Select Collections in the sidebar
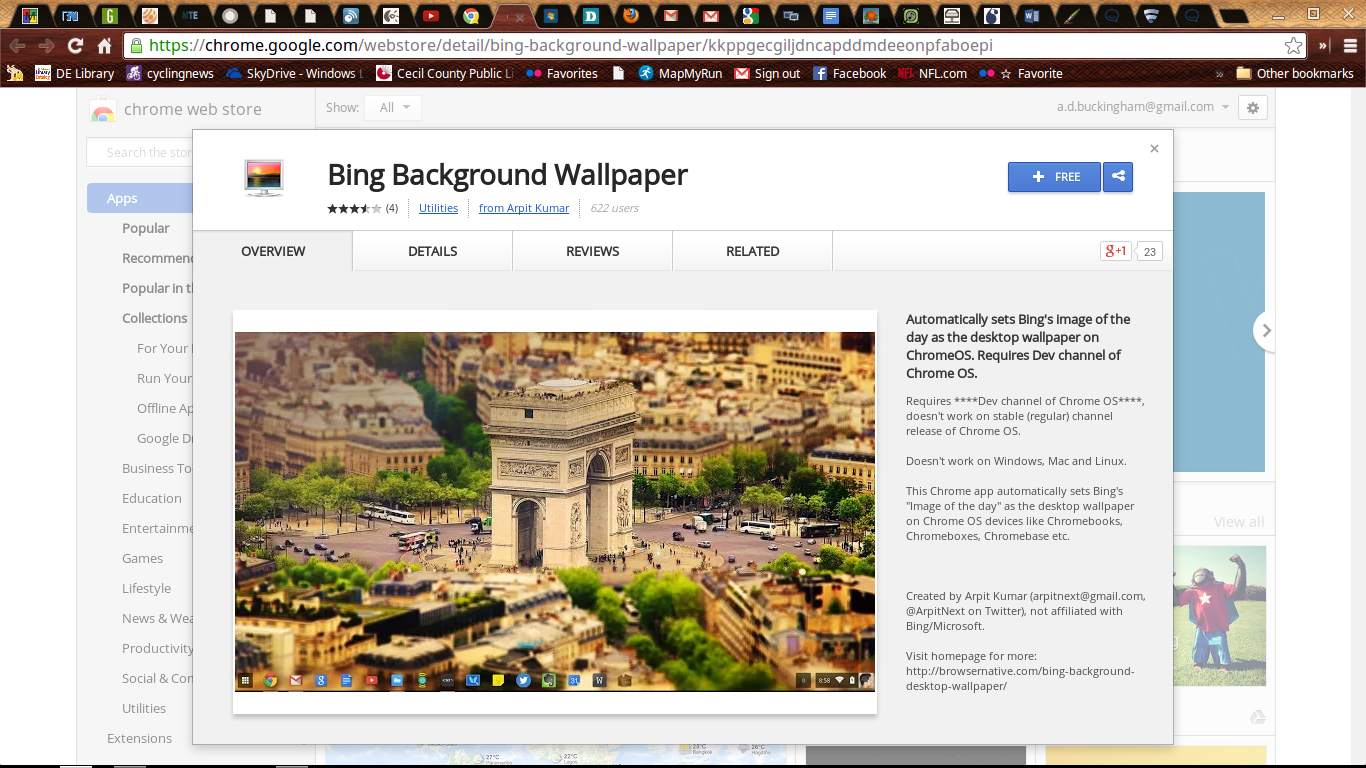 click(x=155, y=318)
